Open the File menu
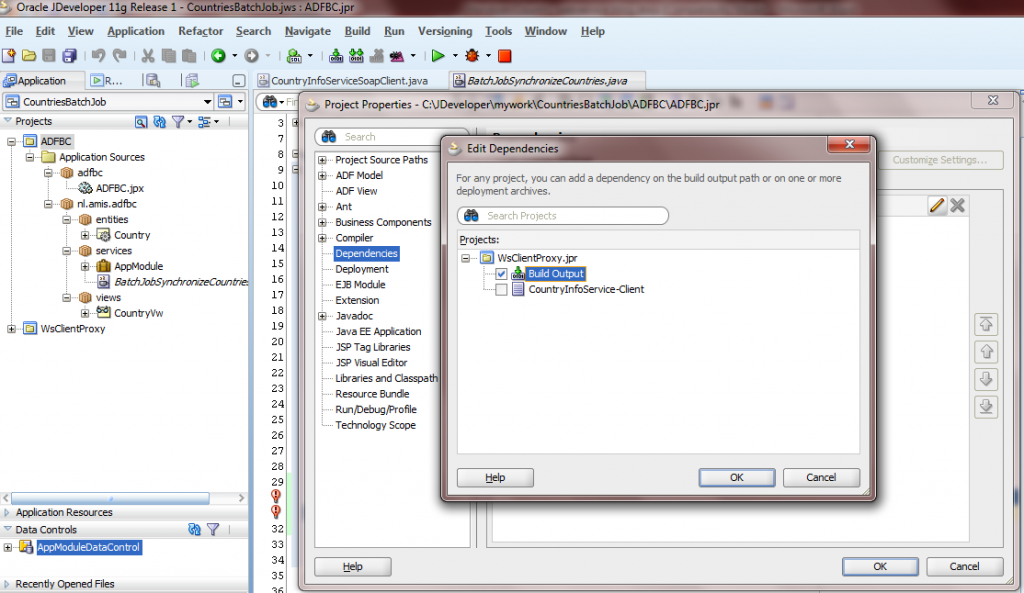The image size is (1024, 593). [14, 31]
